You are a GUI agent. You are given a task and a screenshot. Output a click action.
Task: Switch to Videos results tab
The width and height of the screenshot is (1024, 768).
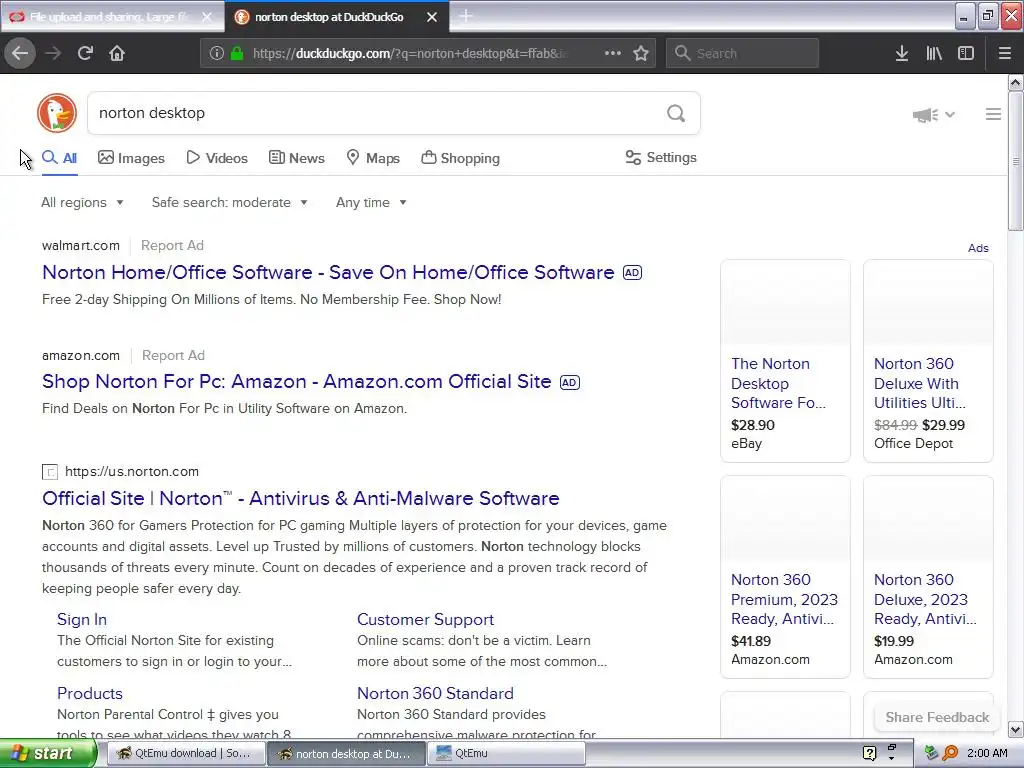(x=217, y=158)
